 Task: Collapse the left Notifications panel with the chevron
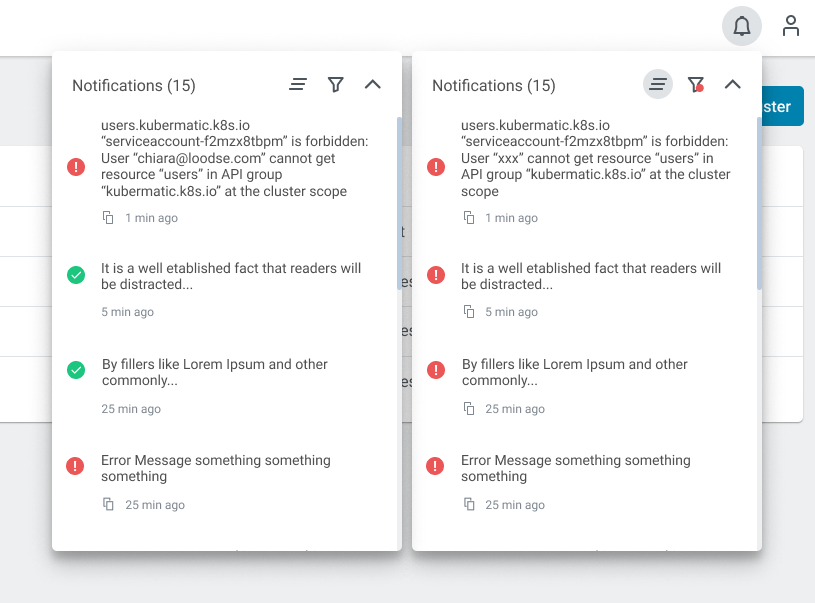373,85
